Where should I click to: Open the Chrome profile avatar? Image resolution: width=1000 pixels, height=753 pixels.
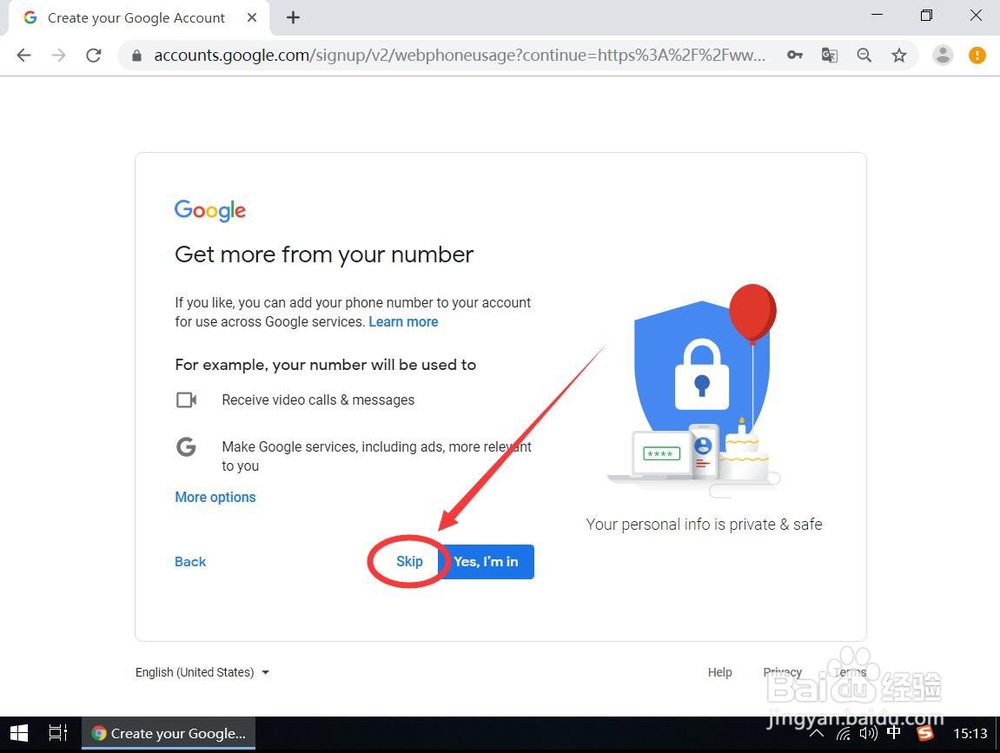(943, 55)
